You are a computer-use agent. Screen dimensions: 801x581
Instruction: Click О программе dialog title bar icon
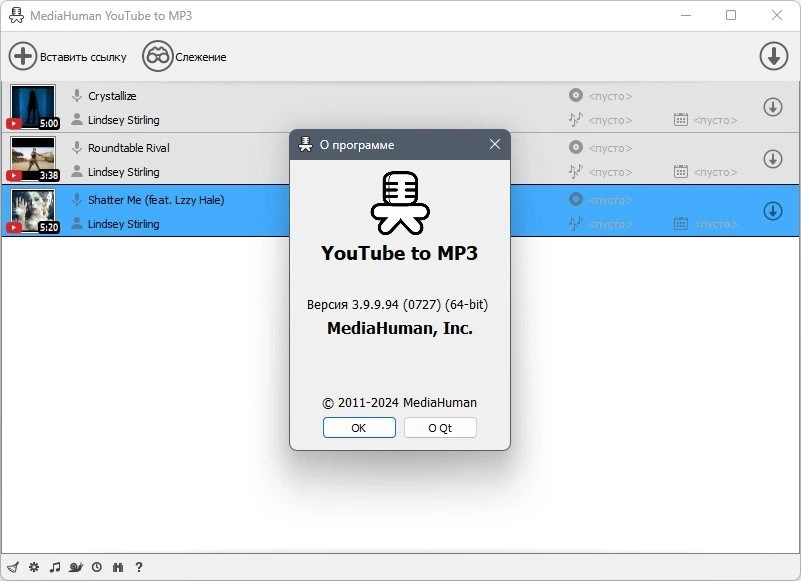[305, 145]
